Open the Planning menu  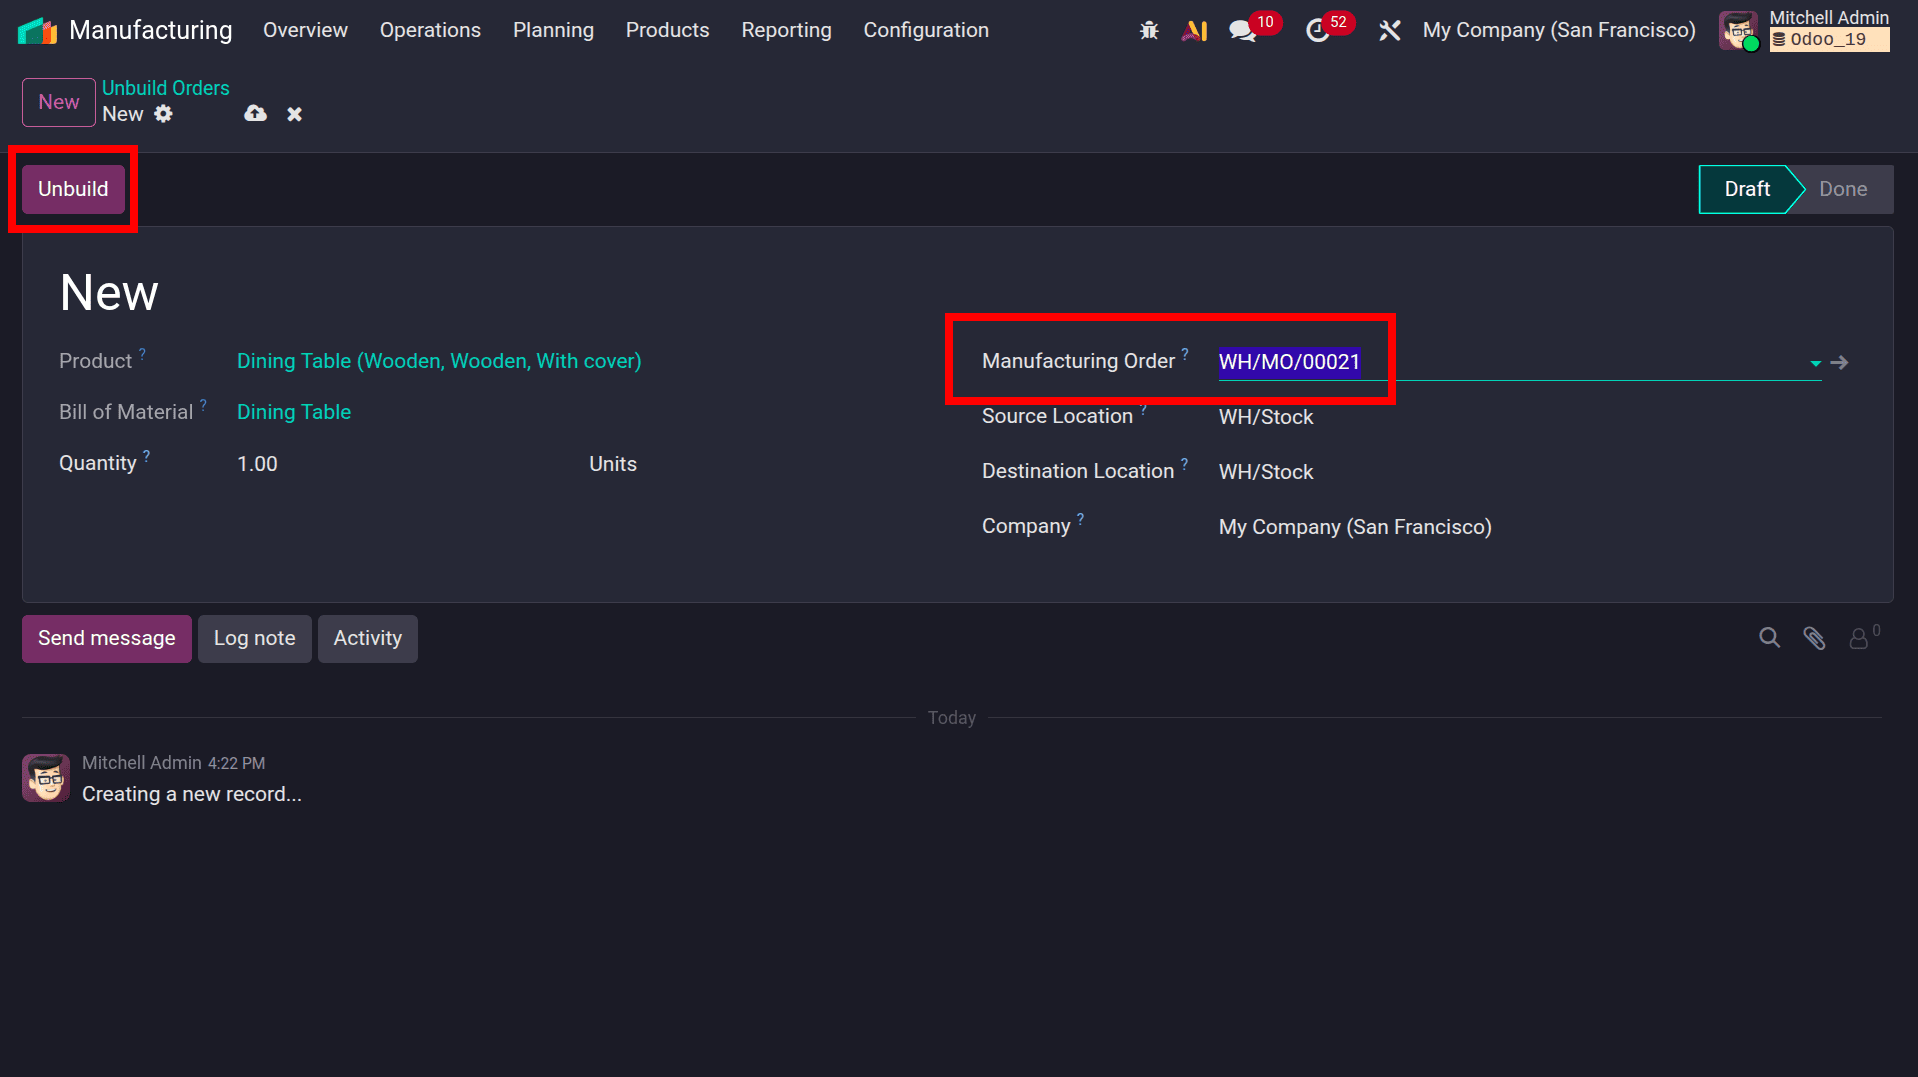tap(553, 30)
